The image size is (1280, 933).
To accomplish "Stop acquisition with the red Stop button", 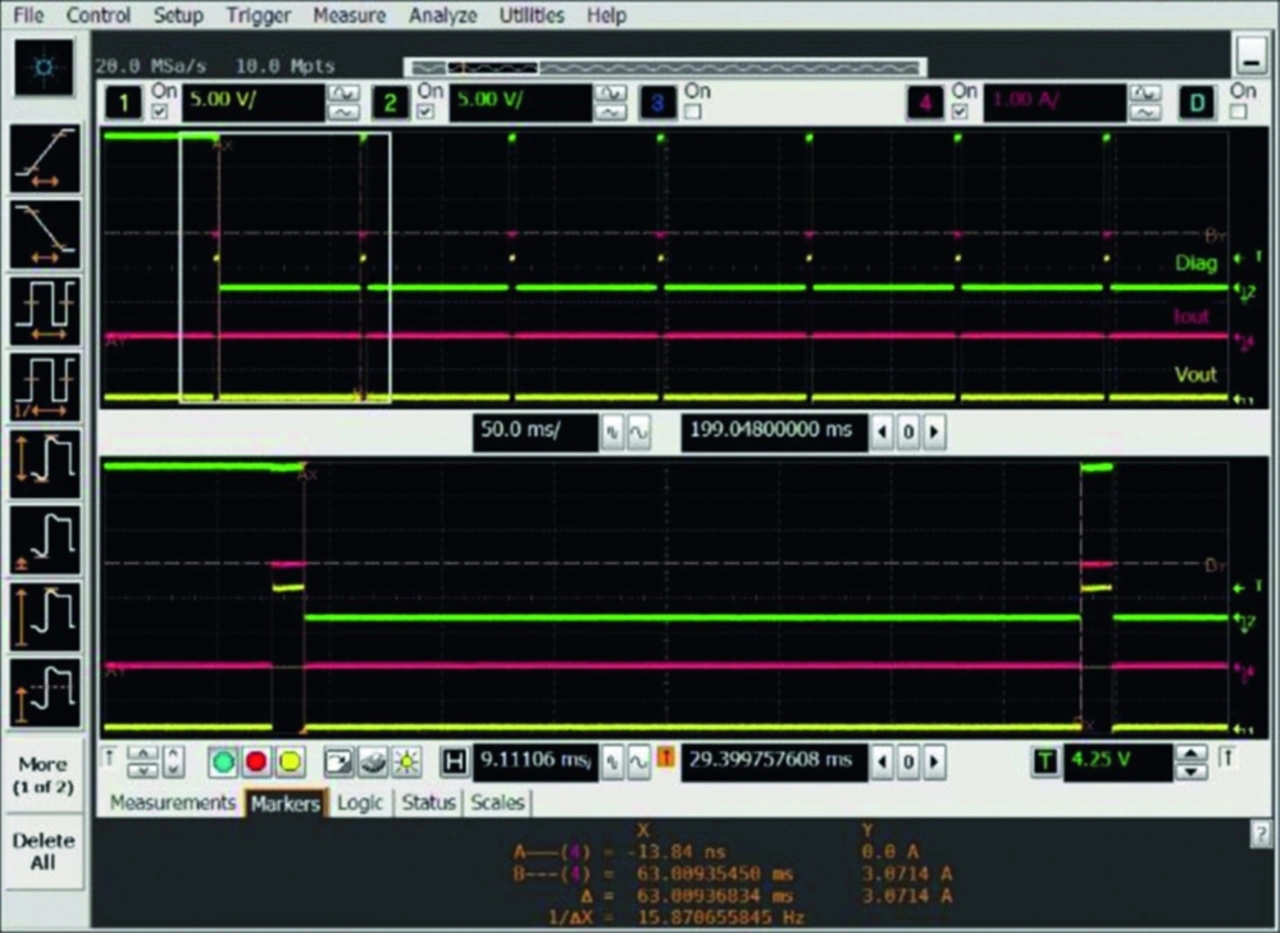I will click(x=256, y=762).
